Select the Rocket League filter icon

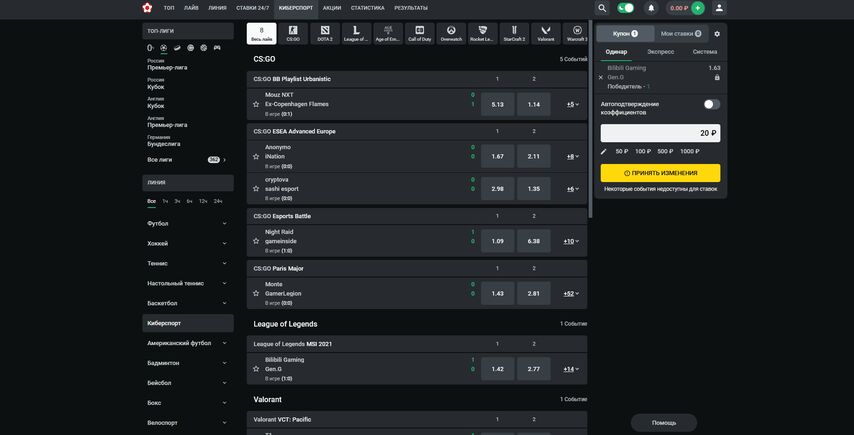(483, 33)
